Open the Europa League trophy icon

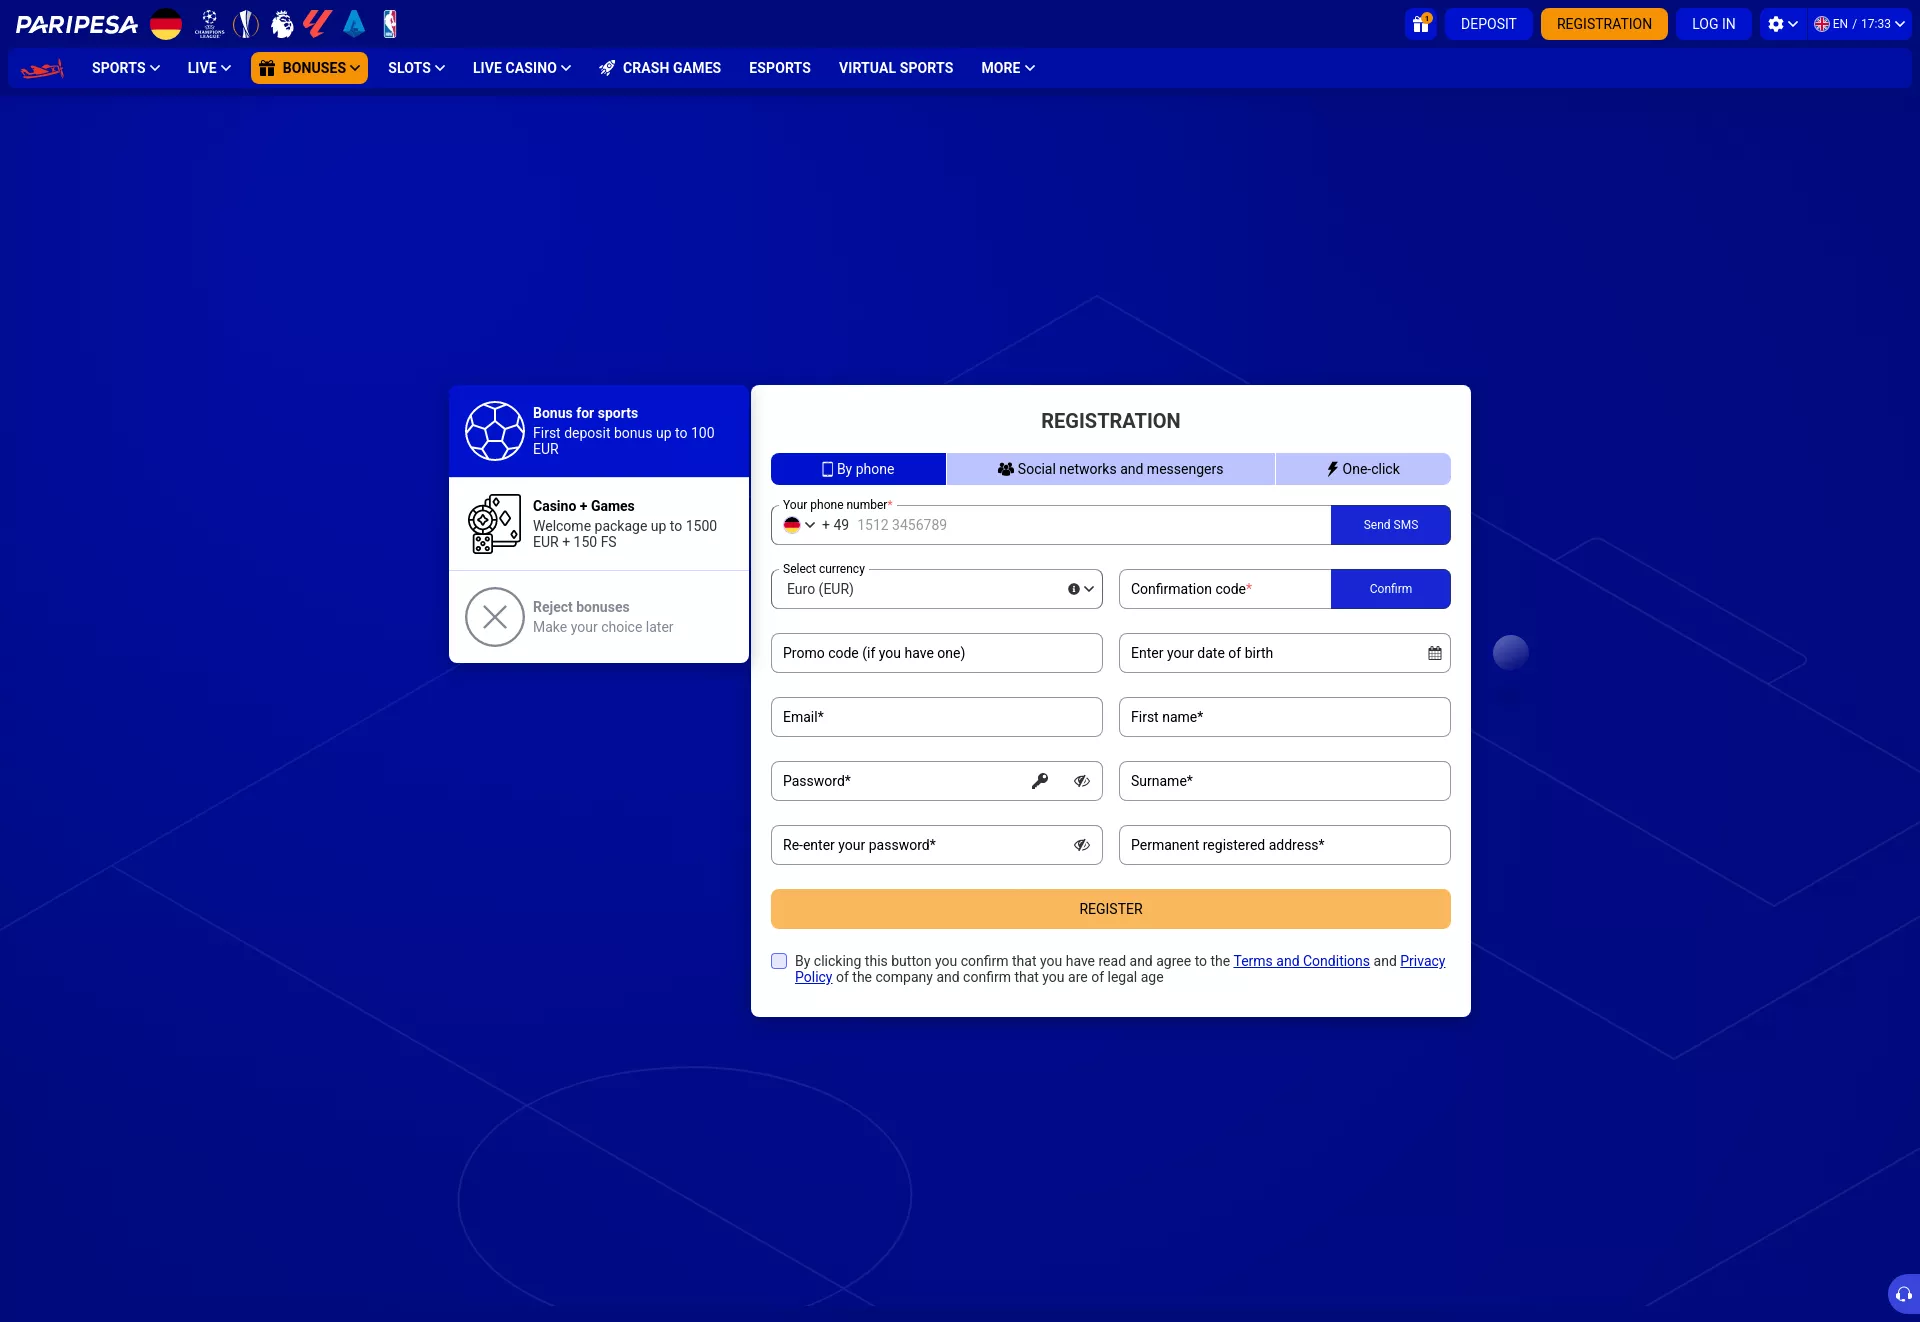tap(246, 24)
